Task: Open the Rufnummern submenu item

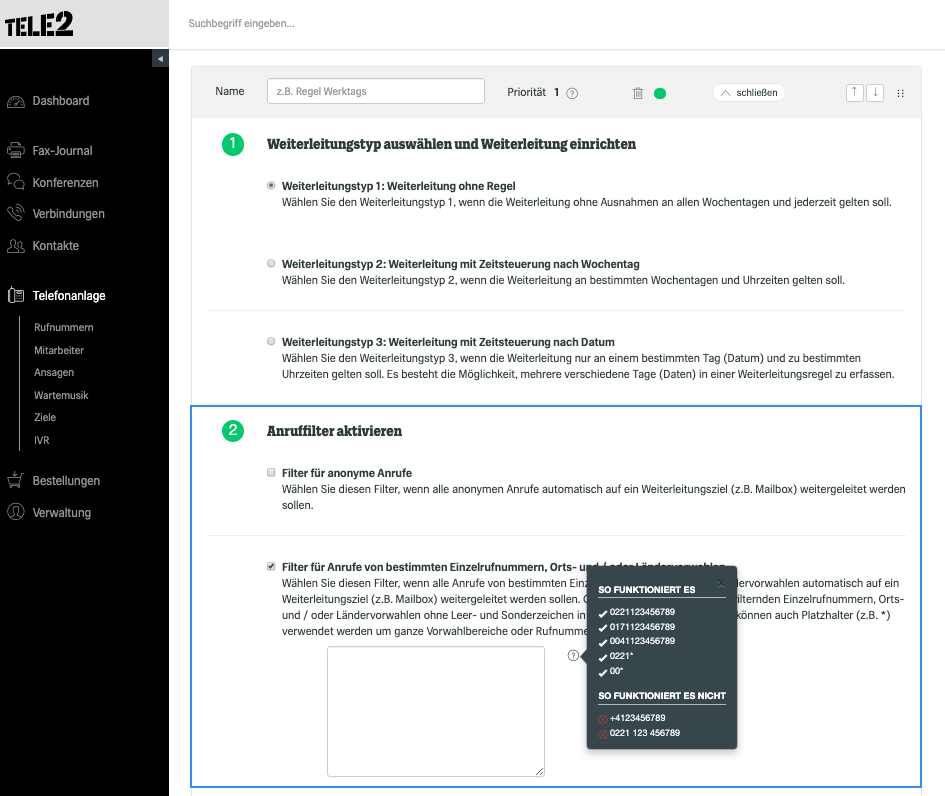Action: point(64,327)
